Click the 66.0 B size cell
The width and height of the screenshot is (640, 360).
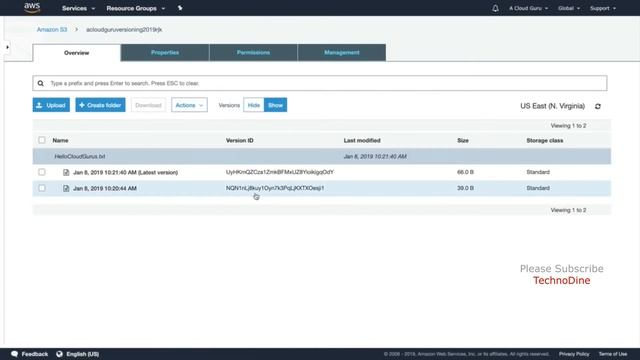[465, 172]
